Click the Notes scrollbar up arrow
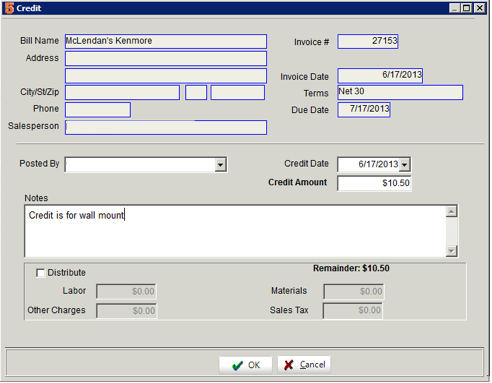 (451, 211)
